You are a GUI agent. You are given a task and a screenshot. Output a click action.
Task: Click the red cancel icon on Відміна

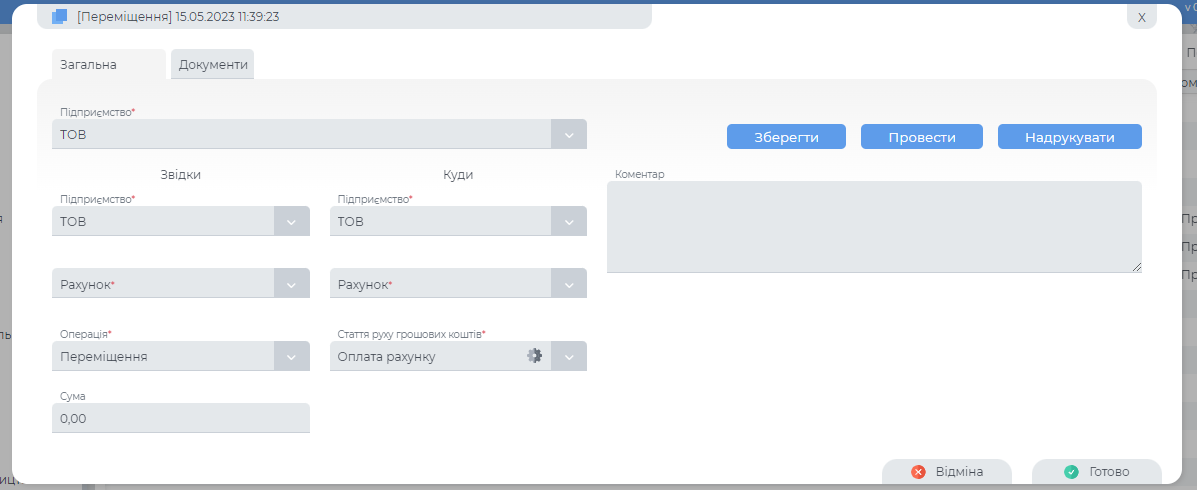(x=918, y=472)
